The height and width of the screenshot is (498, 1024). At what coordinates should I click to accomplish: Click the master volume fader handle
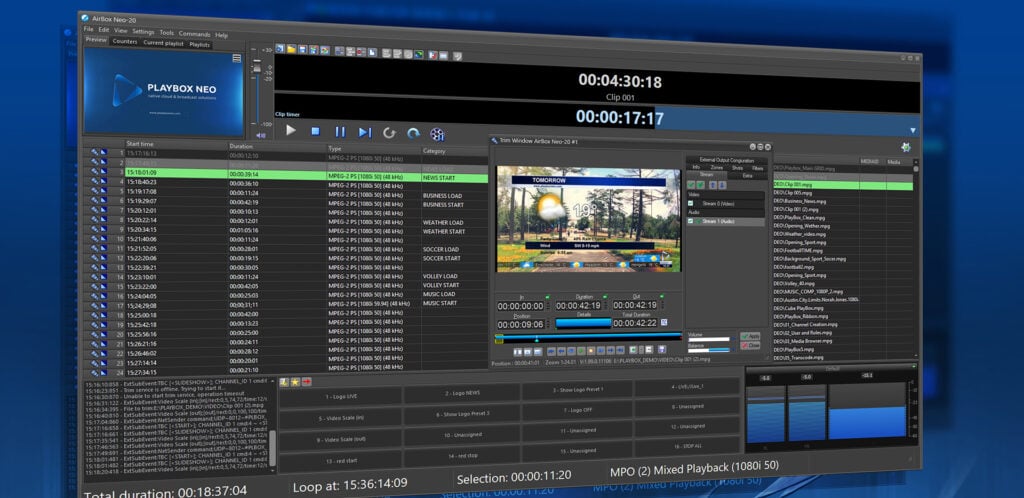pos(257,68)
